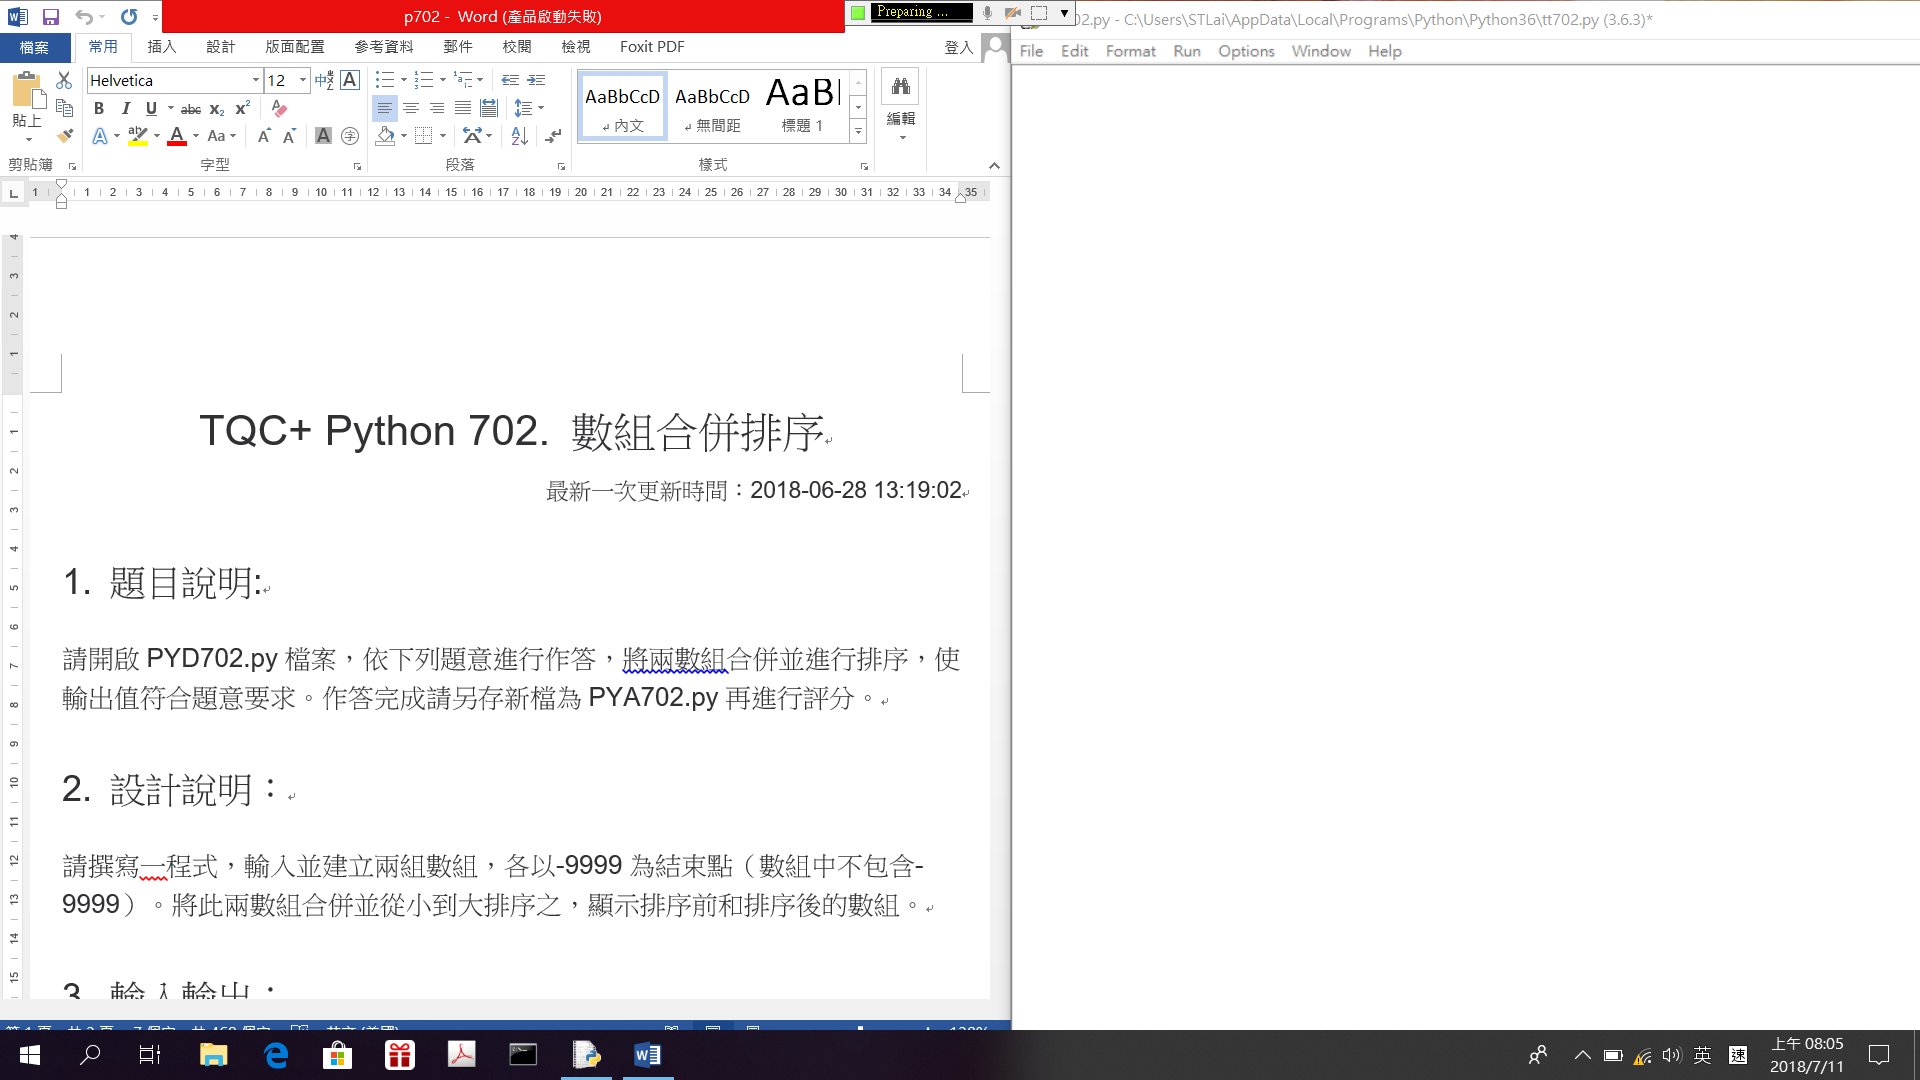Apply red font color with the A swatch

pos(177,136)
